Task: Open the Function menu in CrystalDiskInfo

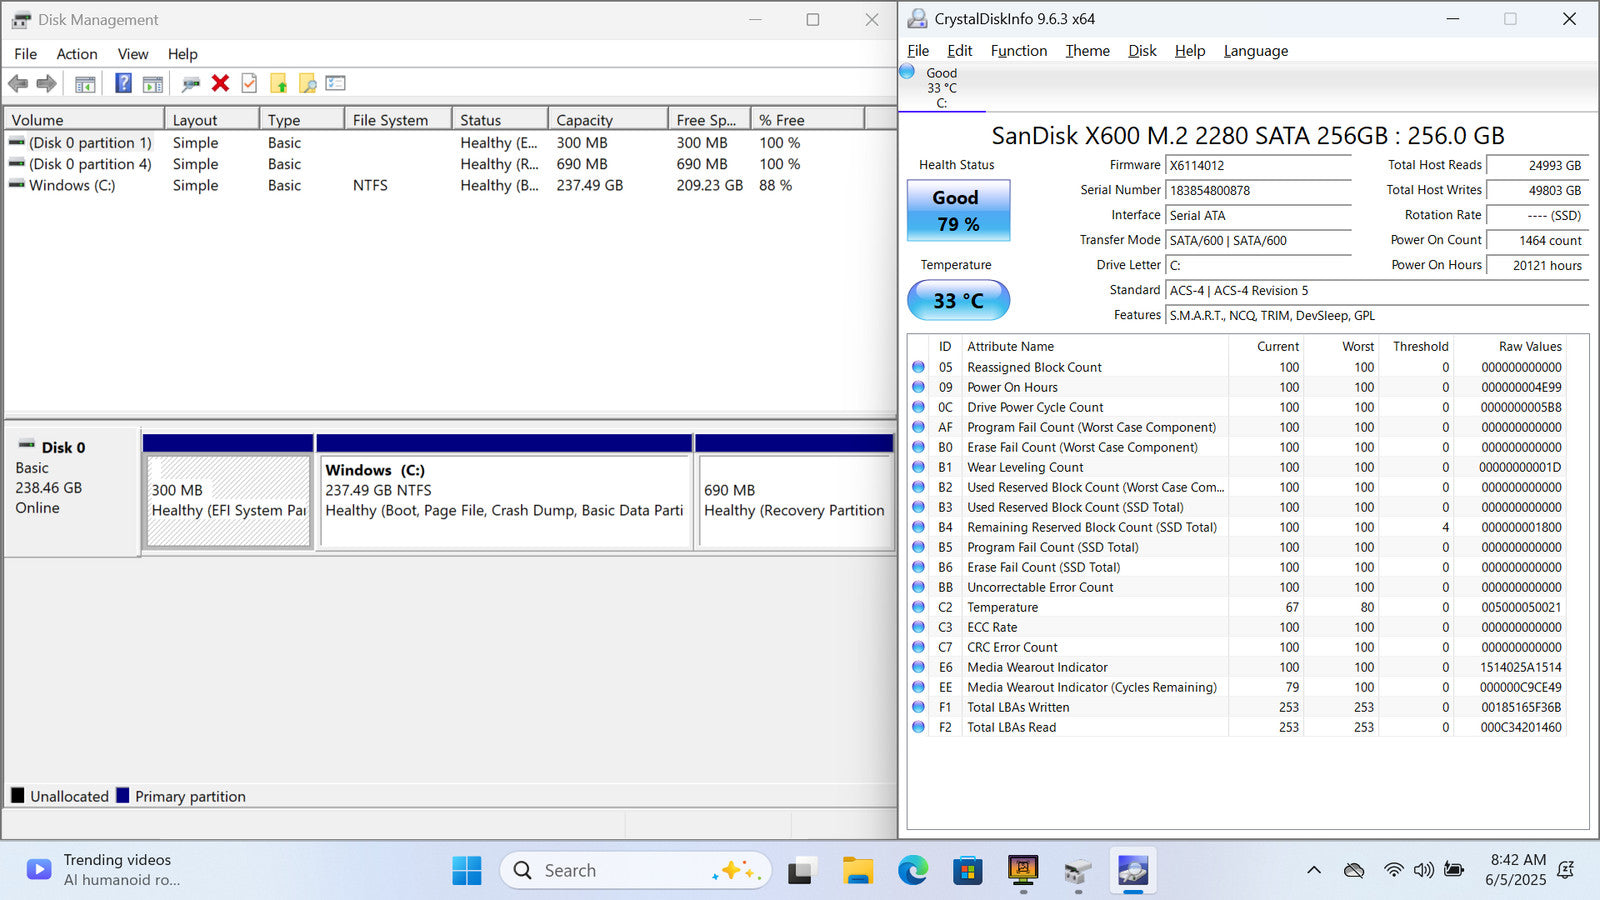Action: [x=1019, y=51]
